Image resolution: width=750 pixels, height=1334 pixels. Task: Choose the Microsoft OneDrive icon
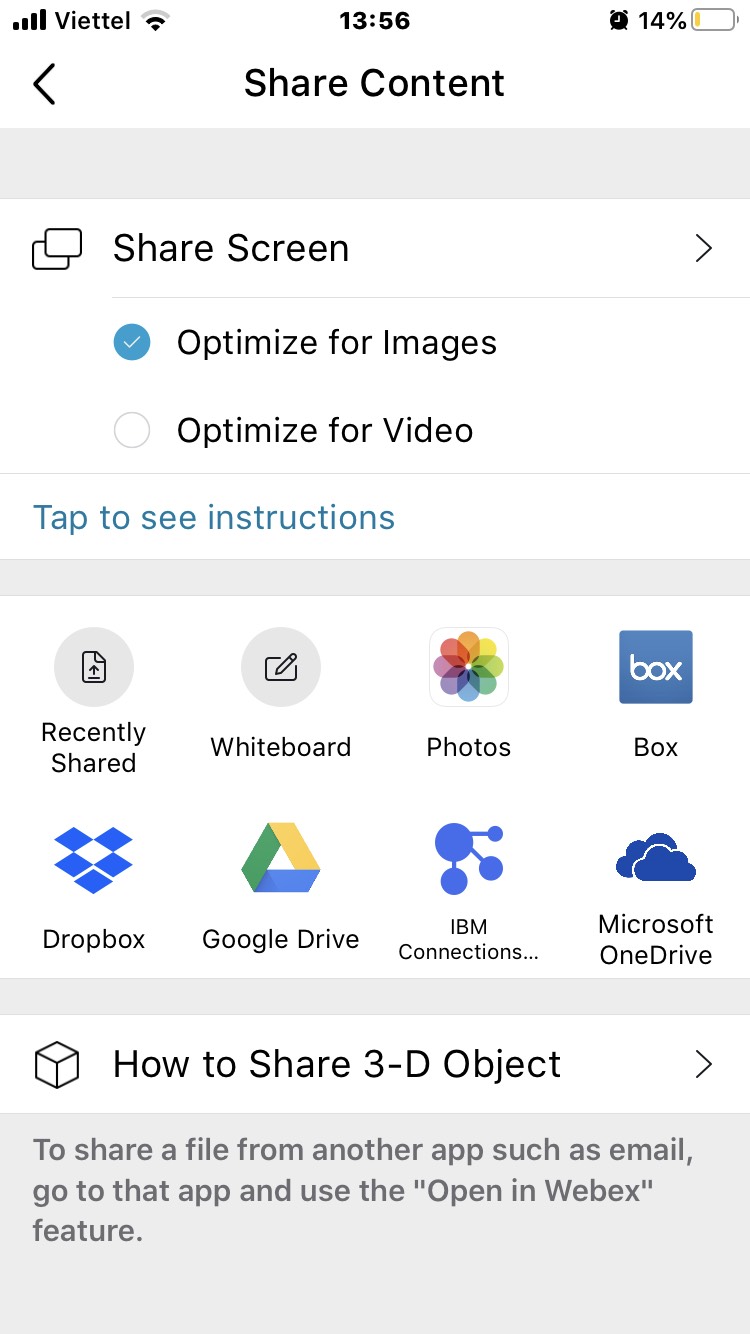point(656,859)
